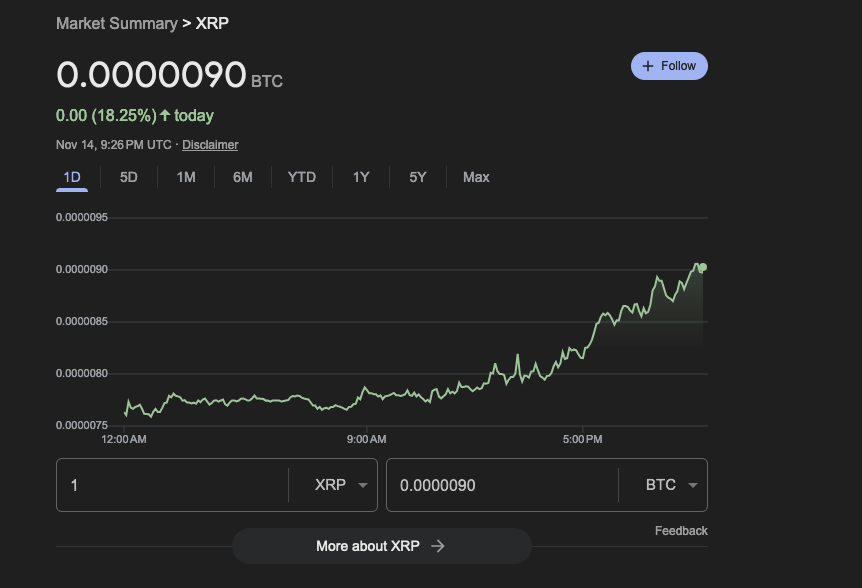Click the Nov 14, 9:26 PM UTC timestamp
The width and height of the screenshot is (862, 588).
pyautogui.click(x=114, y=145)
